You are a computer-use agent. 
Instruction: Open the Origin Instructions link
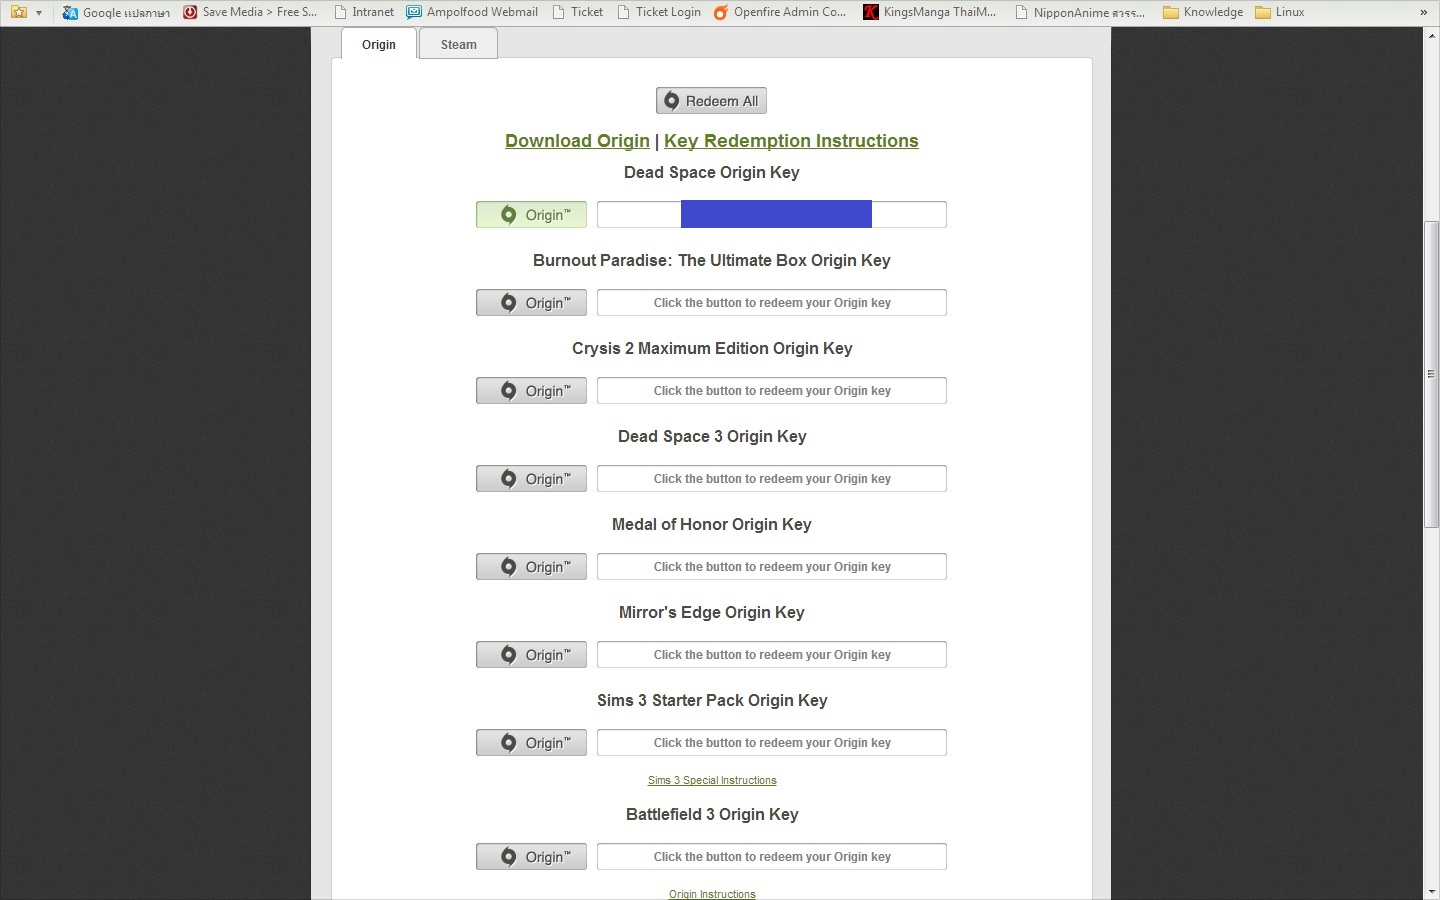(x=712, y=894)
